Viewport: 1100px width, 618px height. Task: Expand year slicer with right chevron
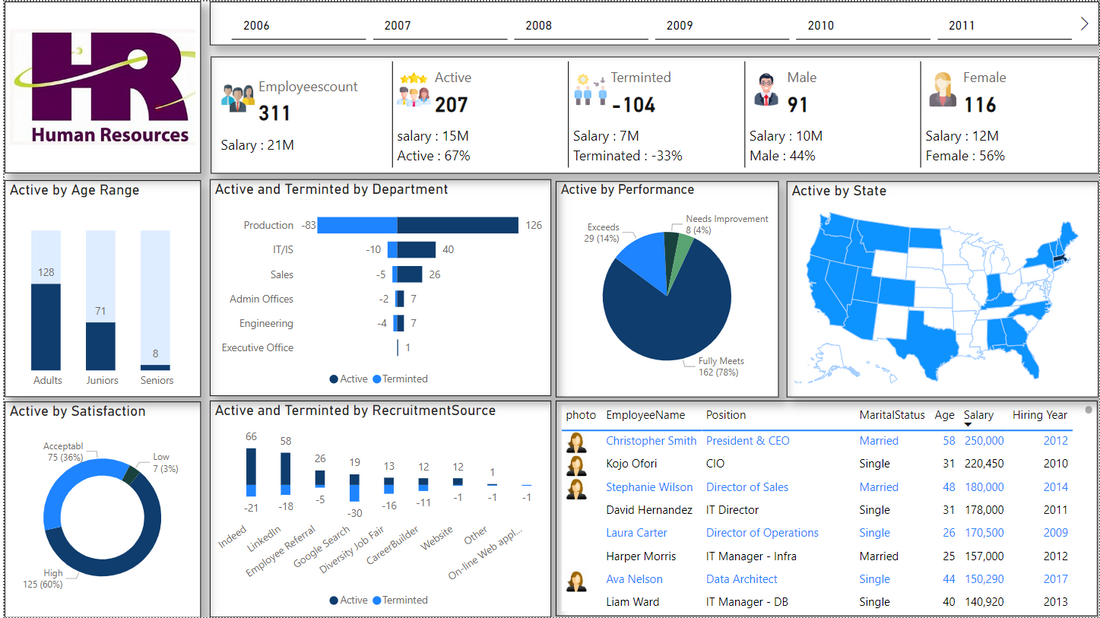[1085, 24]
